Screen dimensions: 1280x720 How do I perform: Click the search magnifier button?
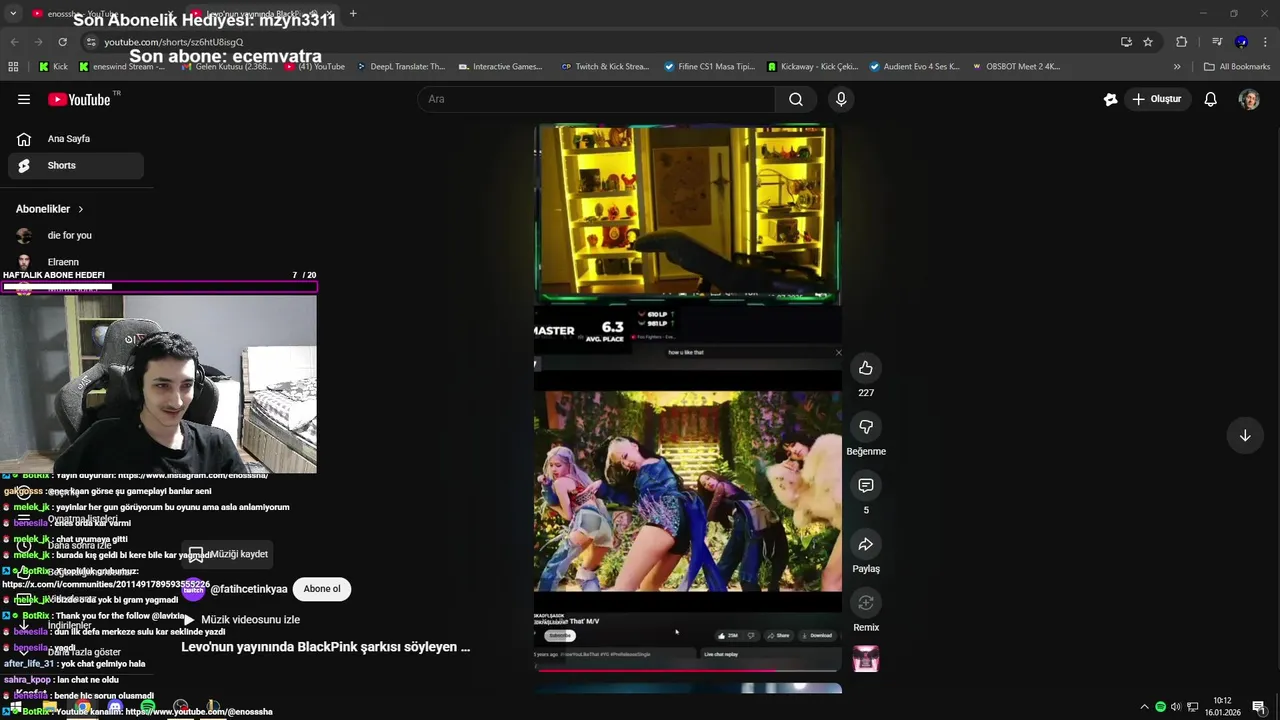pyautogui.click(x=796, y=99)
